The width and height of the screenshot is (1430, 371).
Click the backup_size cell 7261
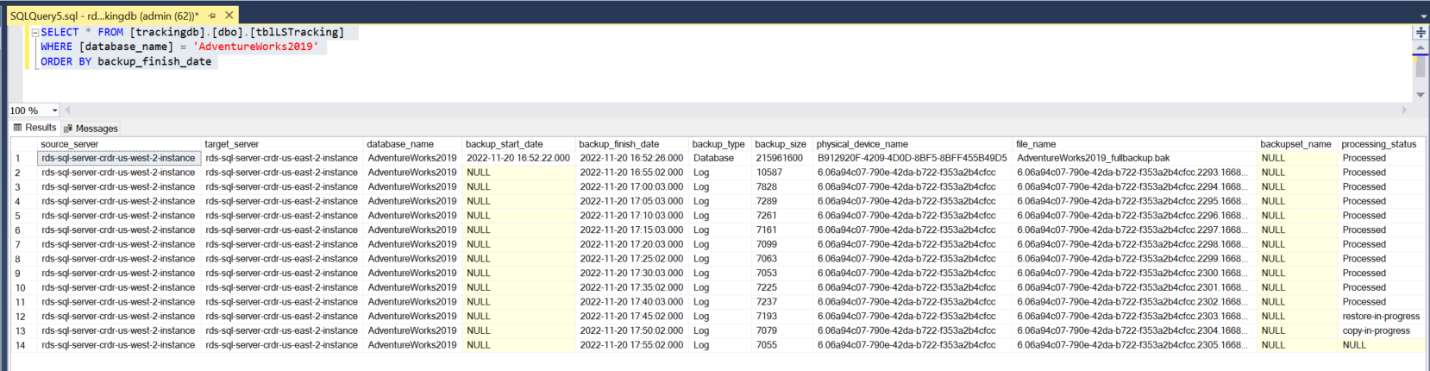783,215
